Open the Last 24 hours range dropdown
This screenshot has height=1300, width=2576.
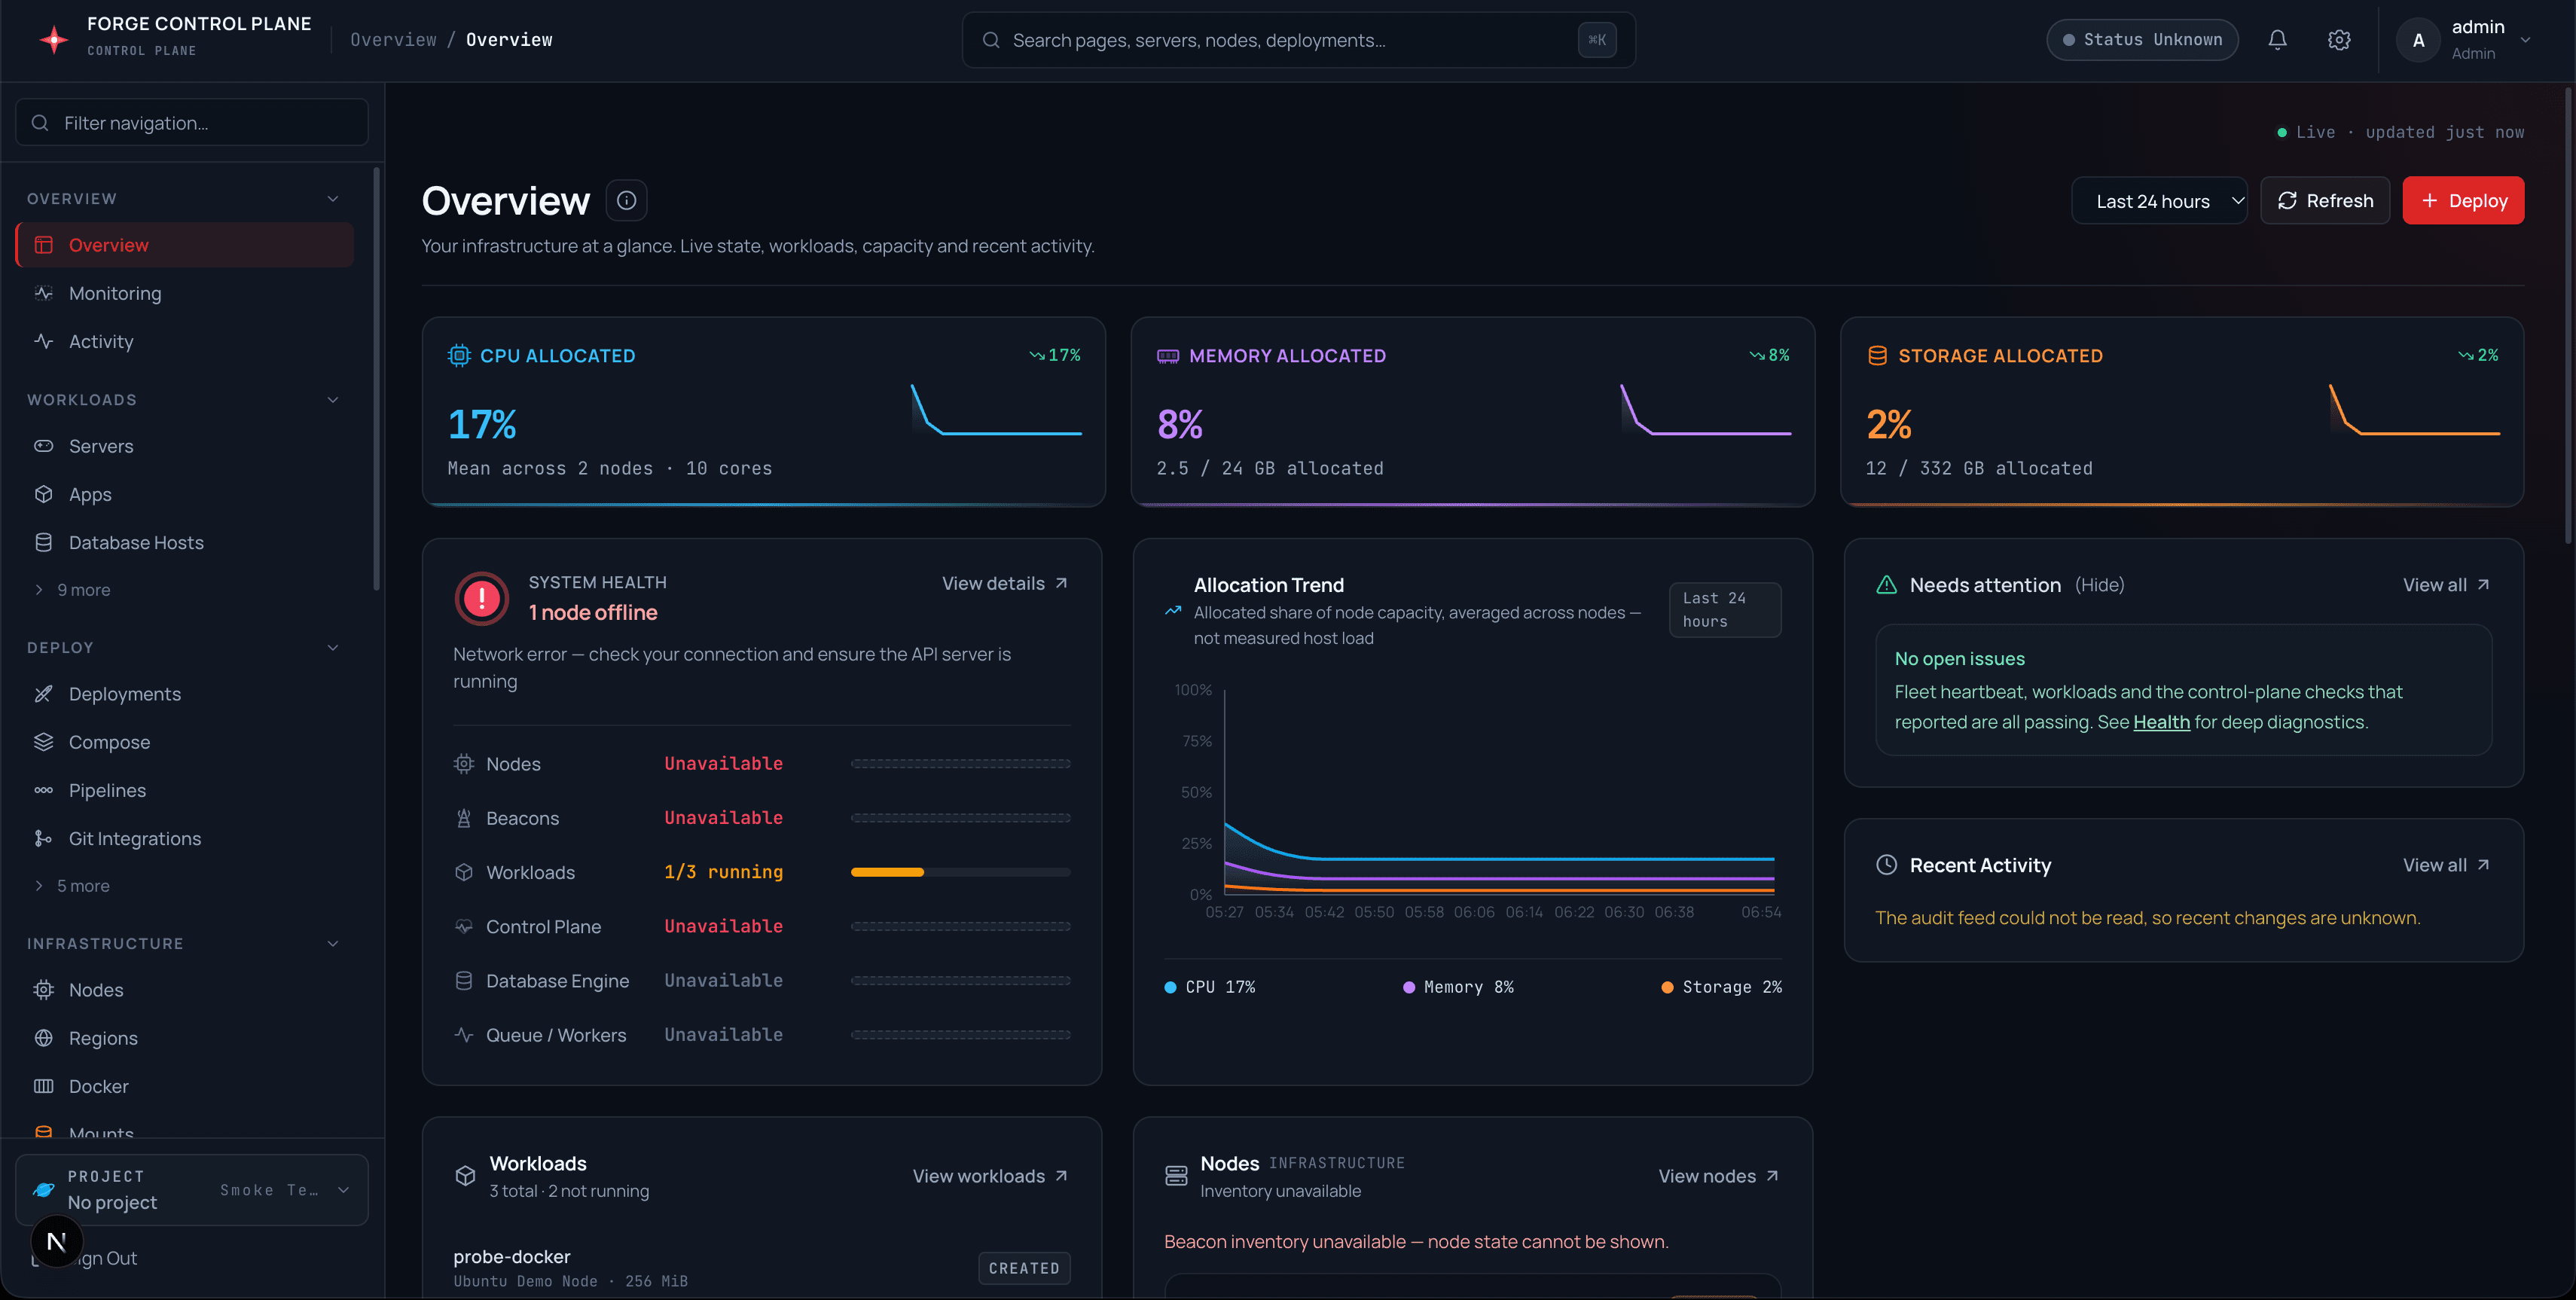tap(2159, 201)
